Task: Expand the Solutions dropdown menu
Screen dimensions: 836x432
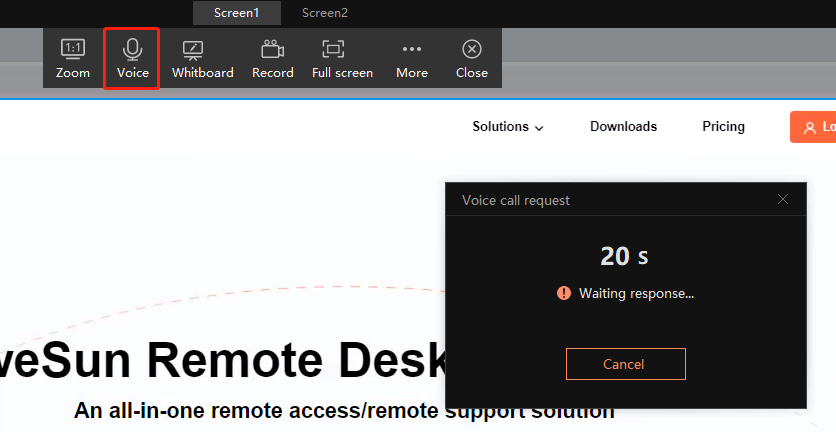Action: click(508, 126)
